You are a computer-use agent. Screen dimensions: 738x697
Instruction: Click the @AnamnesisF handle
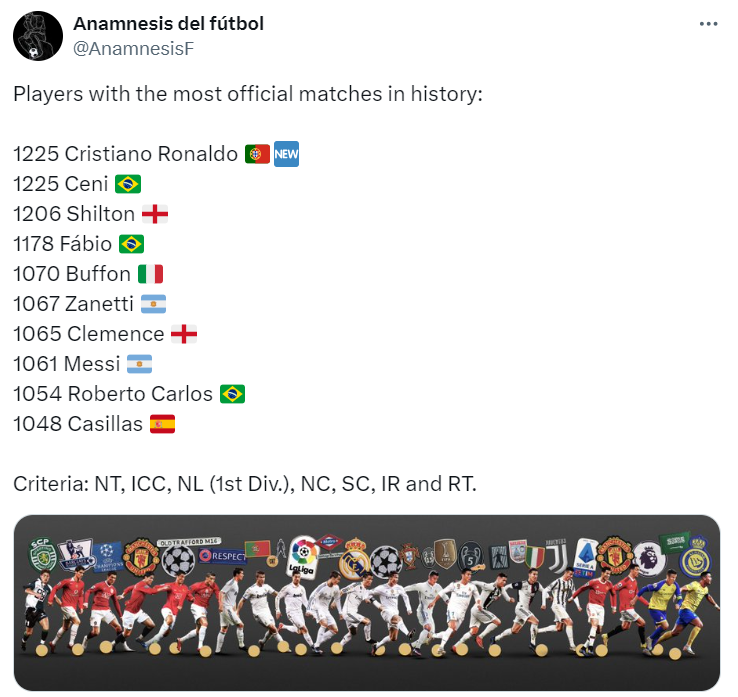(x=125, y=46)
